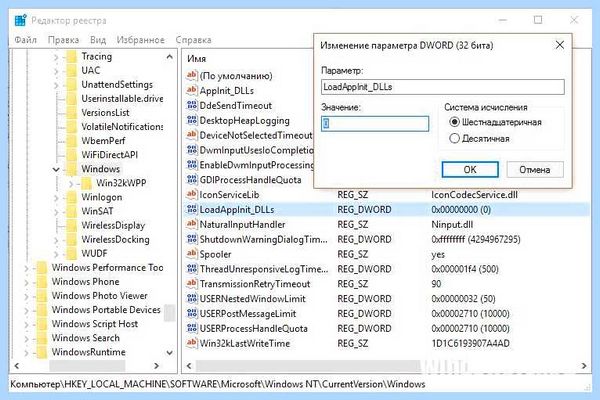Select the Windows Photo Viewer key

99,296
